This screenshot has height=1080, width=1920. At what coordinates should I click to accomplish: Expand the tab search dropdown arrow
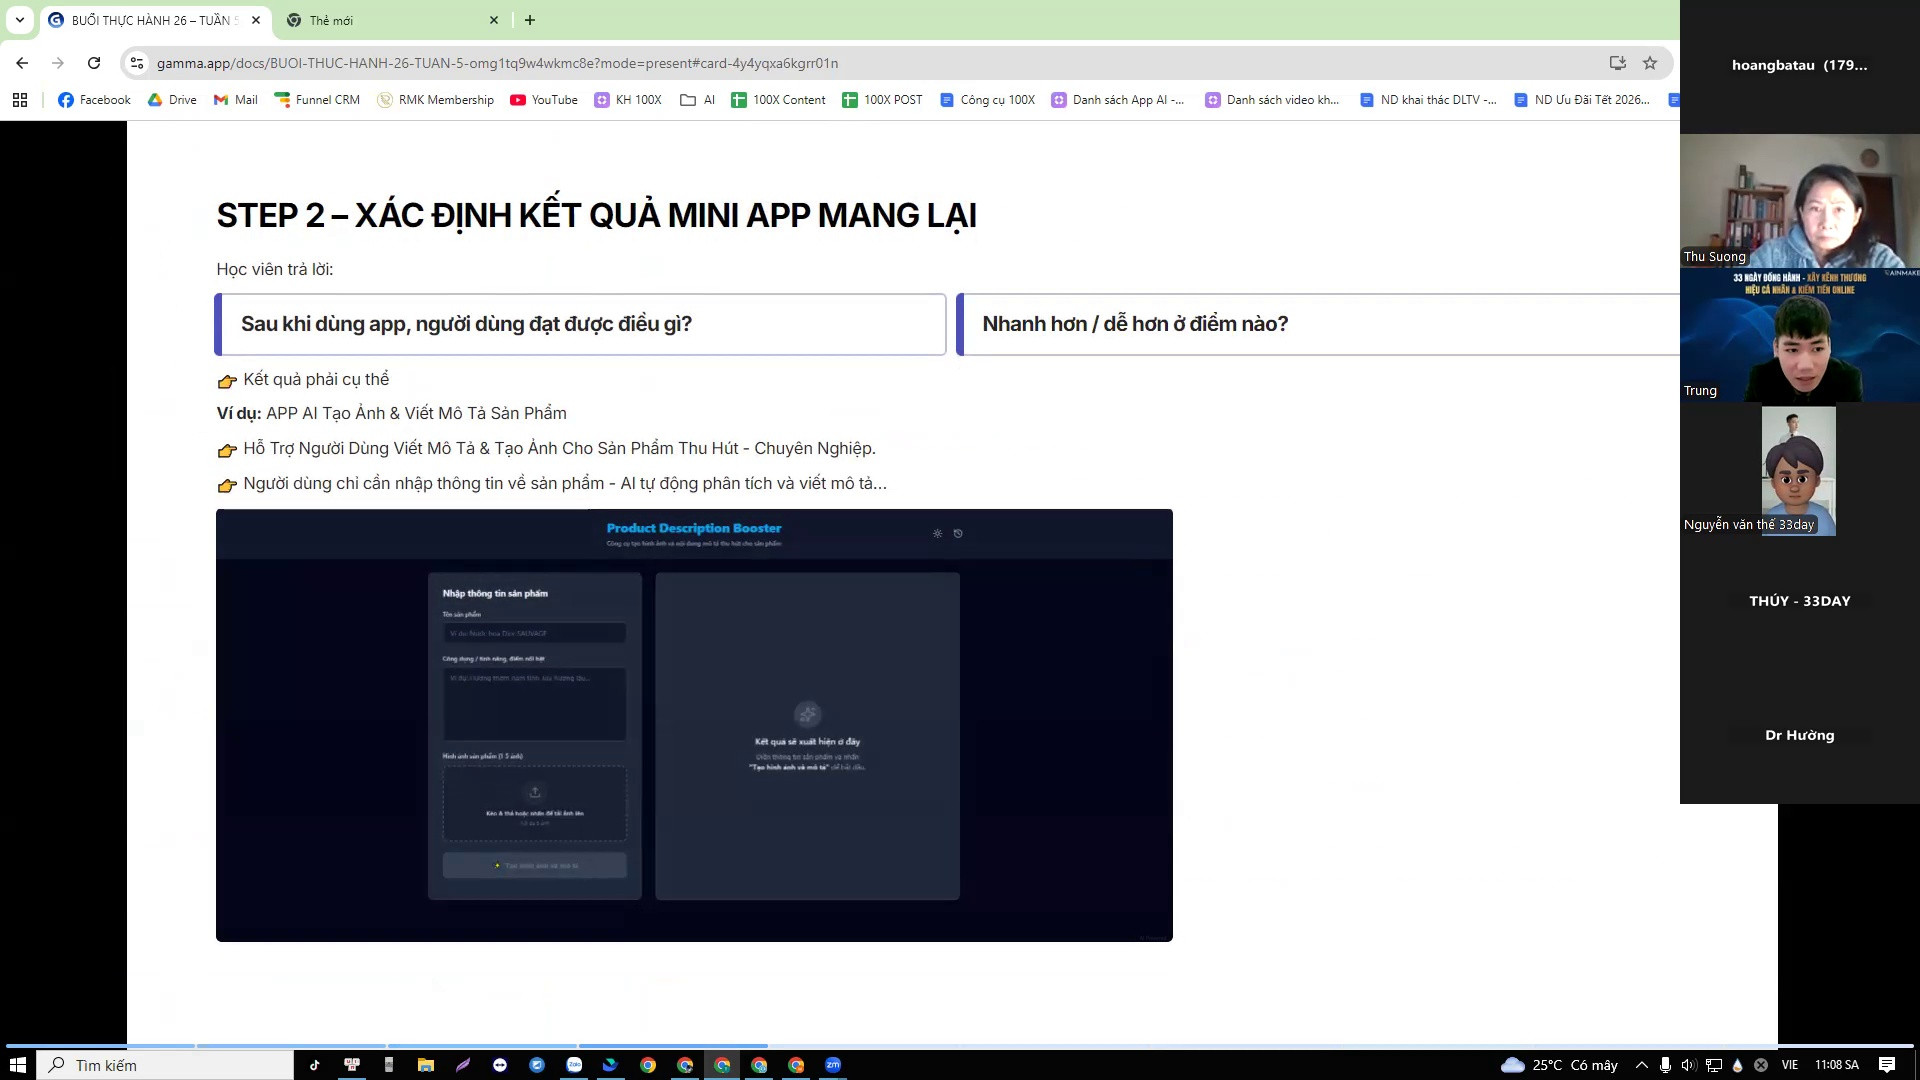click(x=20, y=20)
